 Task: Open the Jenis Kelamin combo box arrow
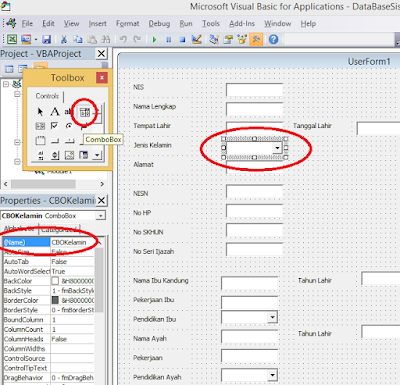(x=277, y=148)
